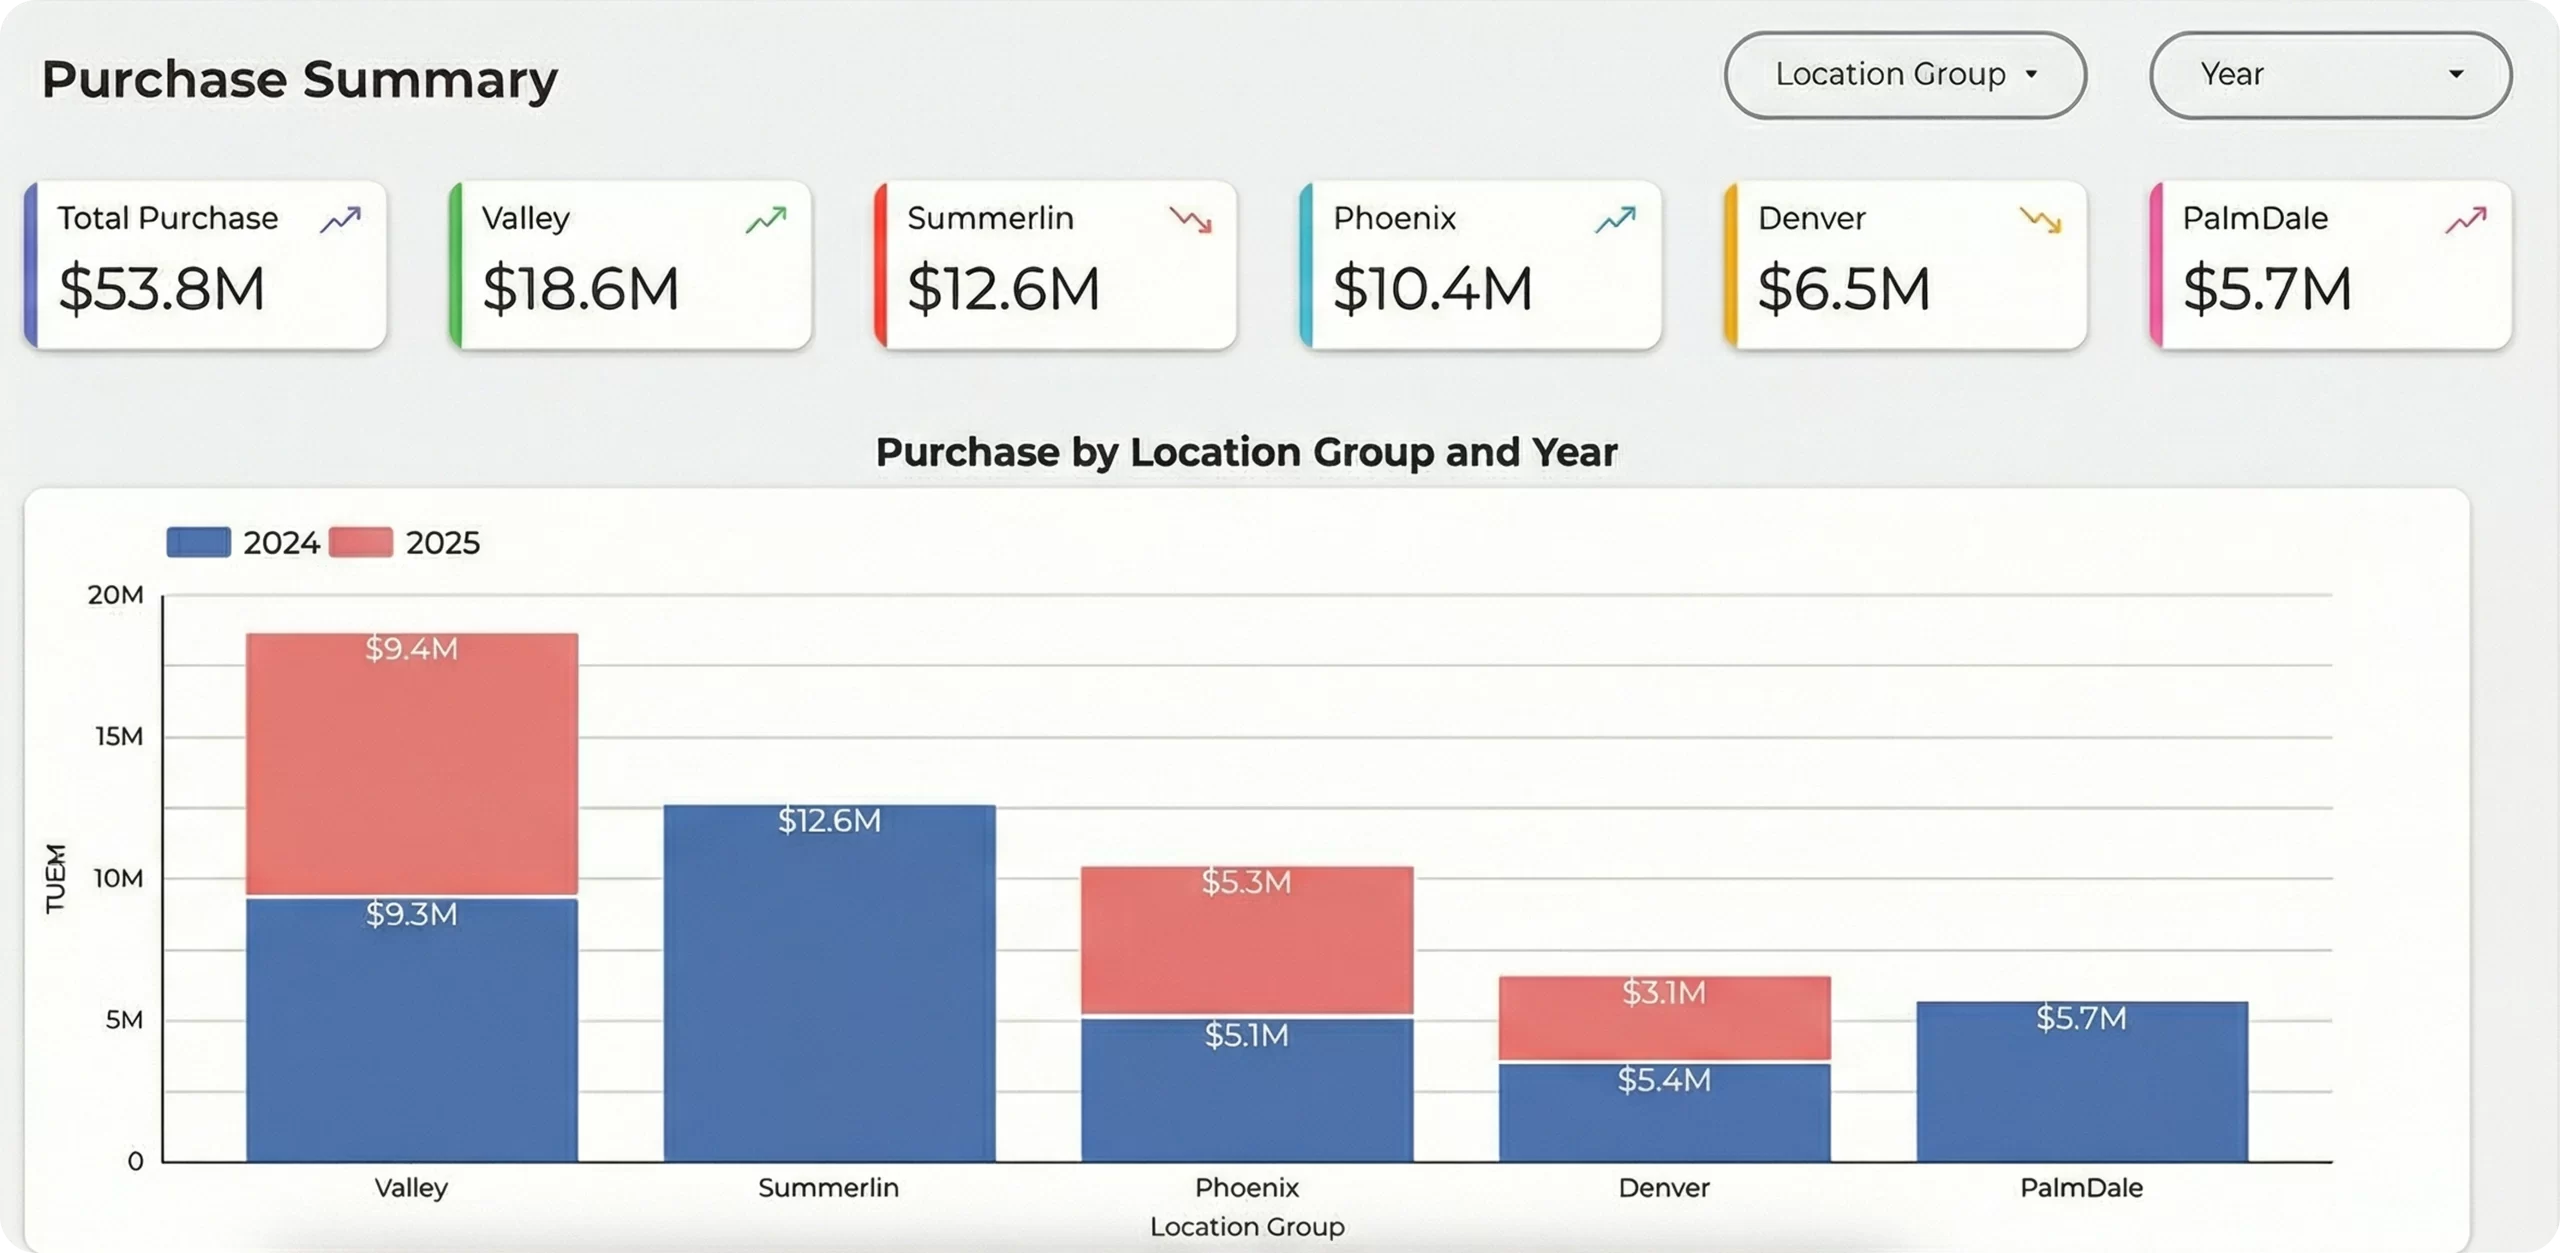2560x1253 pixels.
Task: Click the PalmDale label on the x-axis
Action: point(2082,1188)
